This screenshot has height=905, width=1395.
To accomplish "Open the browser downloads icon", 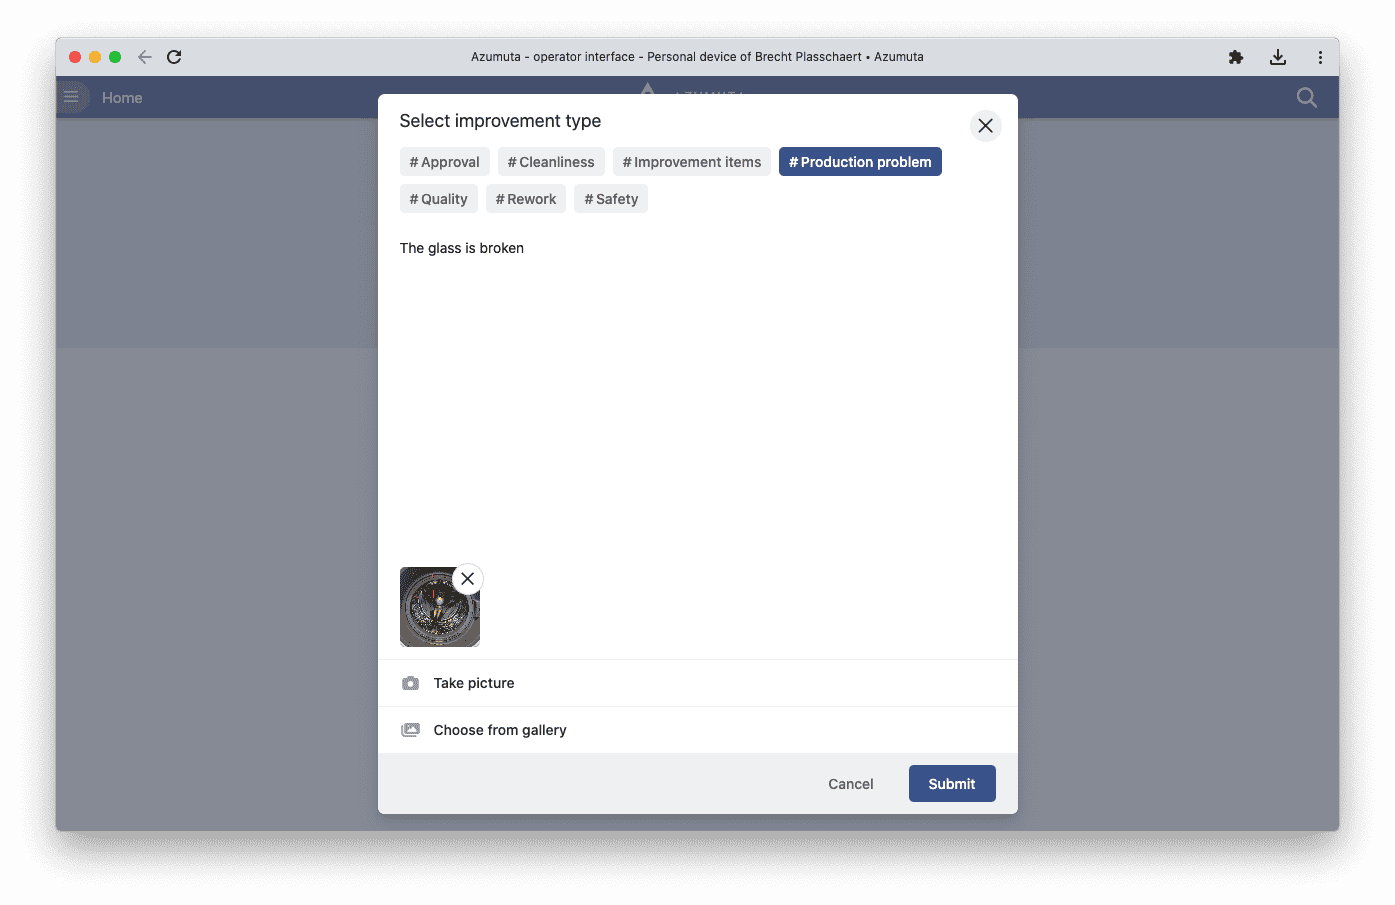I will pos(1277,57).
